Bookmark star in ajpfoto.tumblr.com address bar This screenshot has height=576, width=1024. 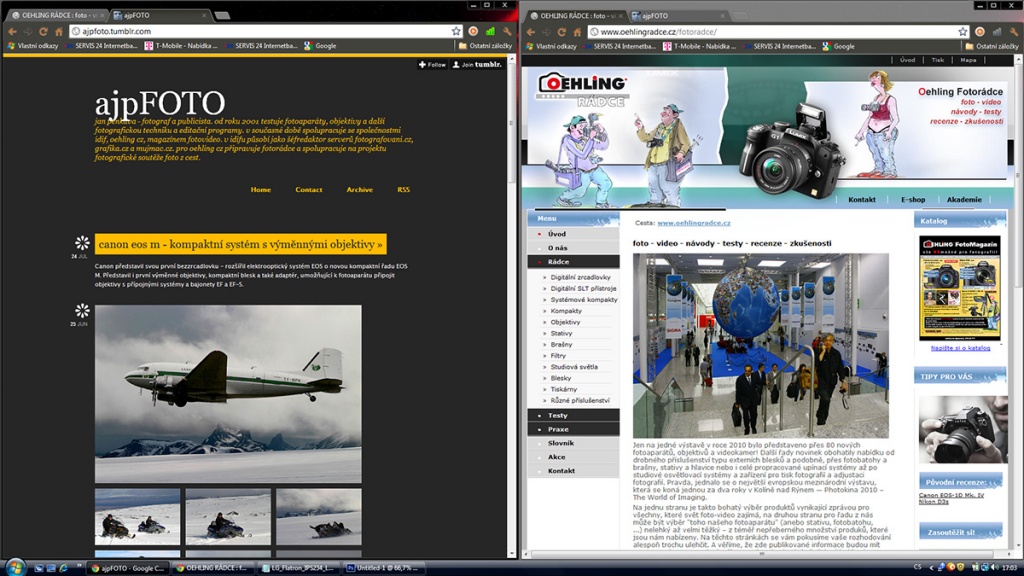[456, 31]
